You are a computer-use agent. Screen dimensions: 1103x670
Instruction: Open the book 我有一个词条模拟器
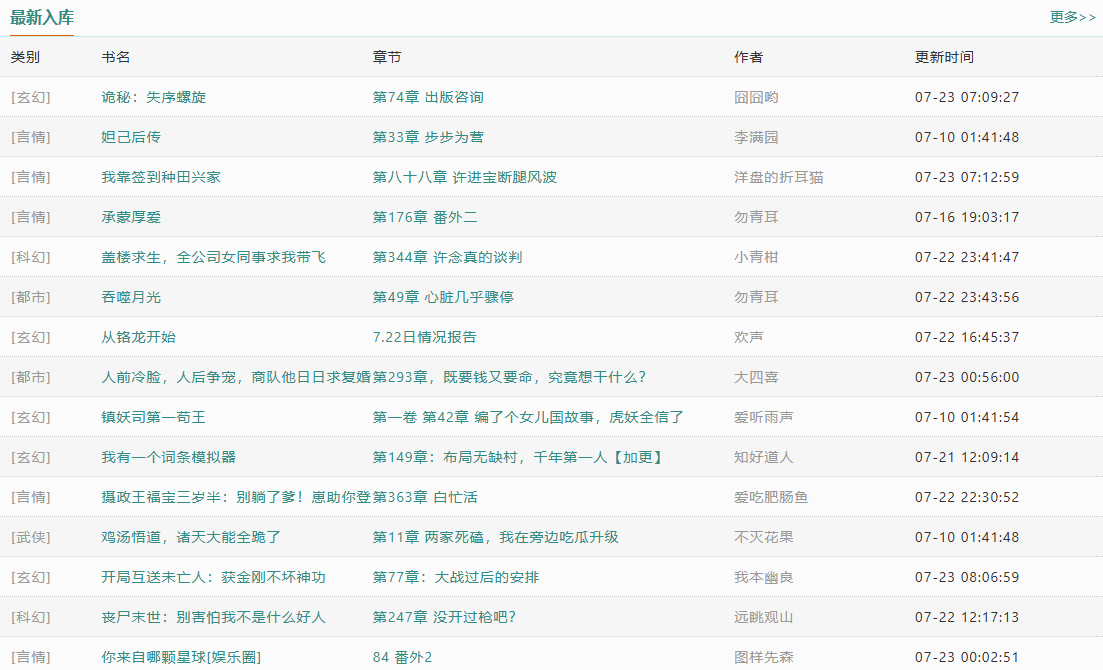coord(168,458)
